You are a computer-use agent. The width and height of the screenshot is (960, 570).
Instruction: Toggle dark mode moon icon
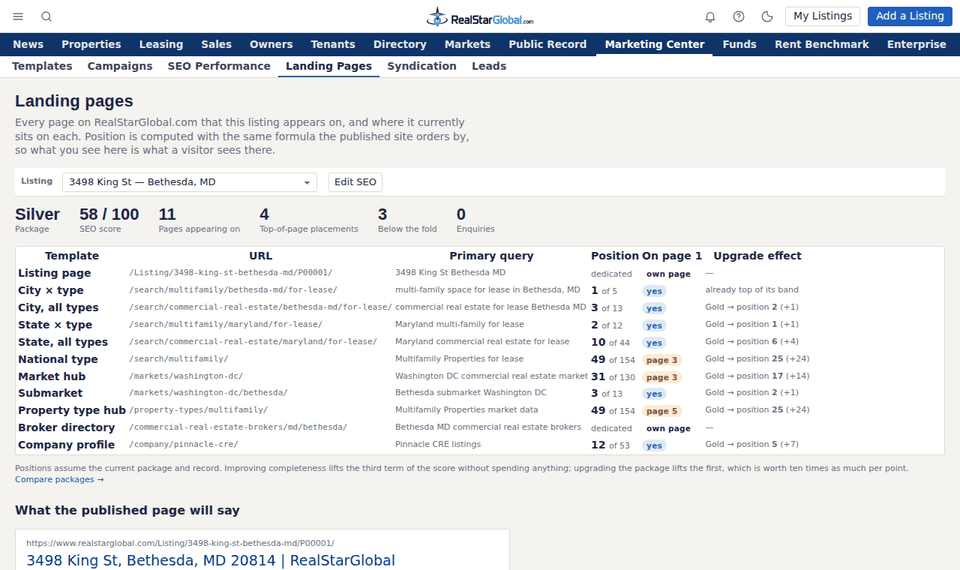pyautogui.click(x=767, y=17)
